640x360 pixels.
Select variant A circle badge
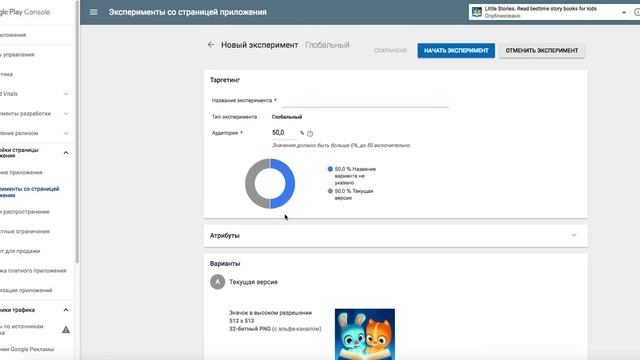click(x=218, y=282)
